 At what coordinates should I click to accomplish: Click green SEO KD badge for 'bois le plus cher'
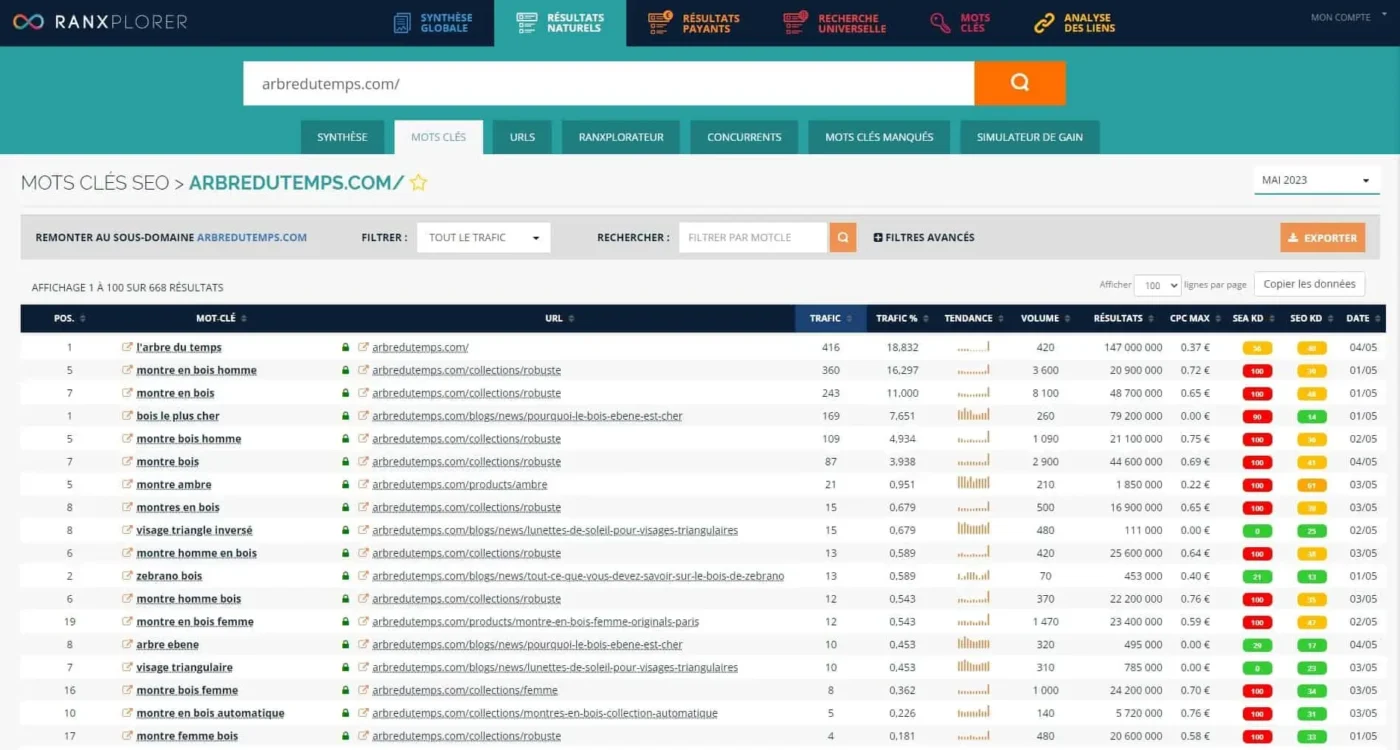pyautogui.click(x=1311, y=416)
